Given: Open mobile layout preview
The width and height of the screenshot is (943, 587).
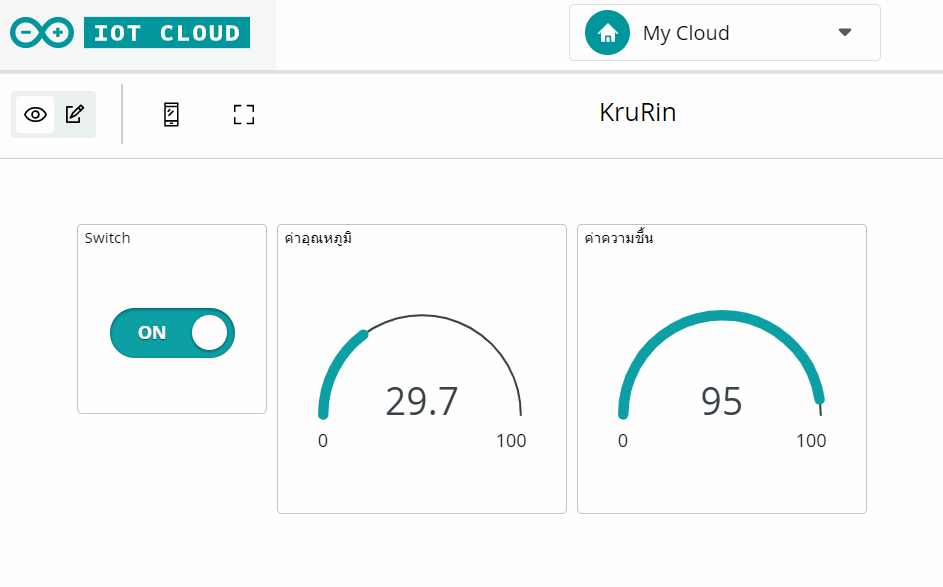Looking at the screenshot, I should click(171, 114).
